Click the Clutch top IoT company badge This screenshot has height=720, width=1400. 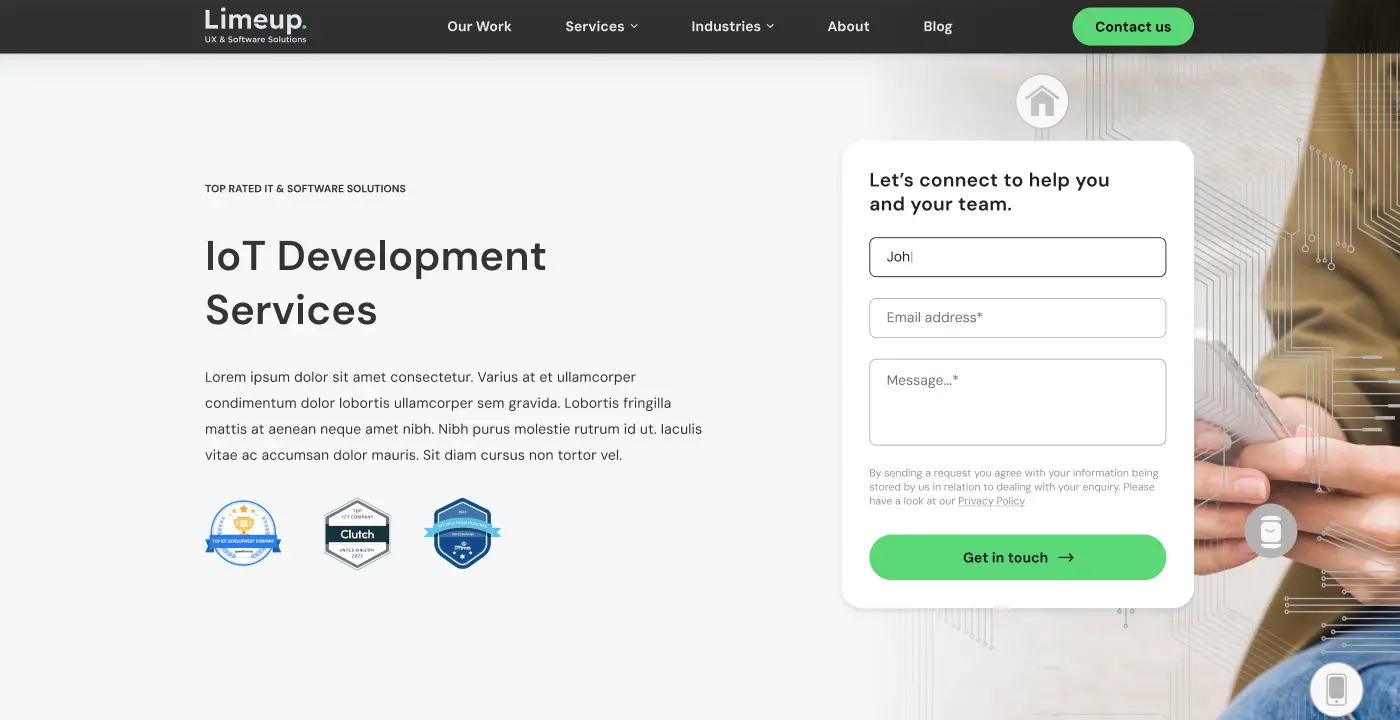[357, 534]
